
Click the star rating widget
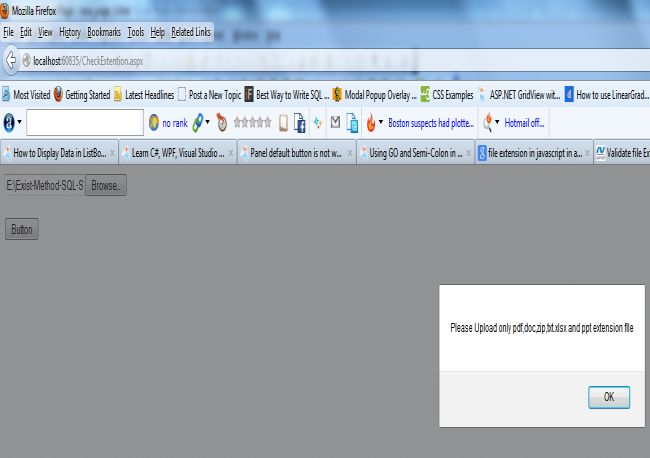pyautogui.click(x=252, y=122)
